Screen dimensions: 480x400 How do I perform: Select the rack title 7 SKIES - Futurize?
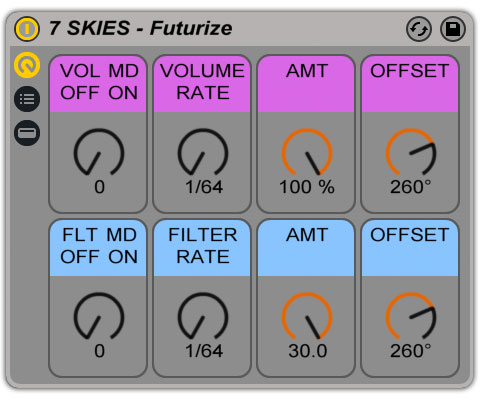point(140,28)
